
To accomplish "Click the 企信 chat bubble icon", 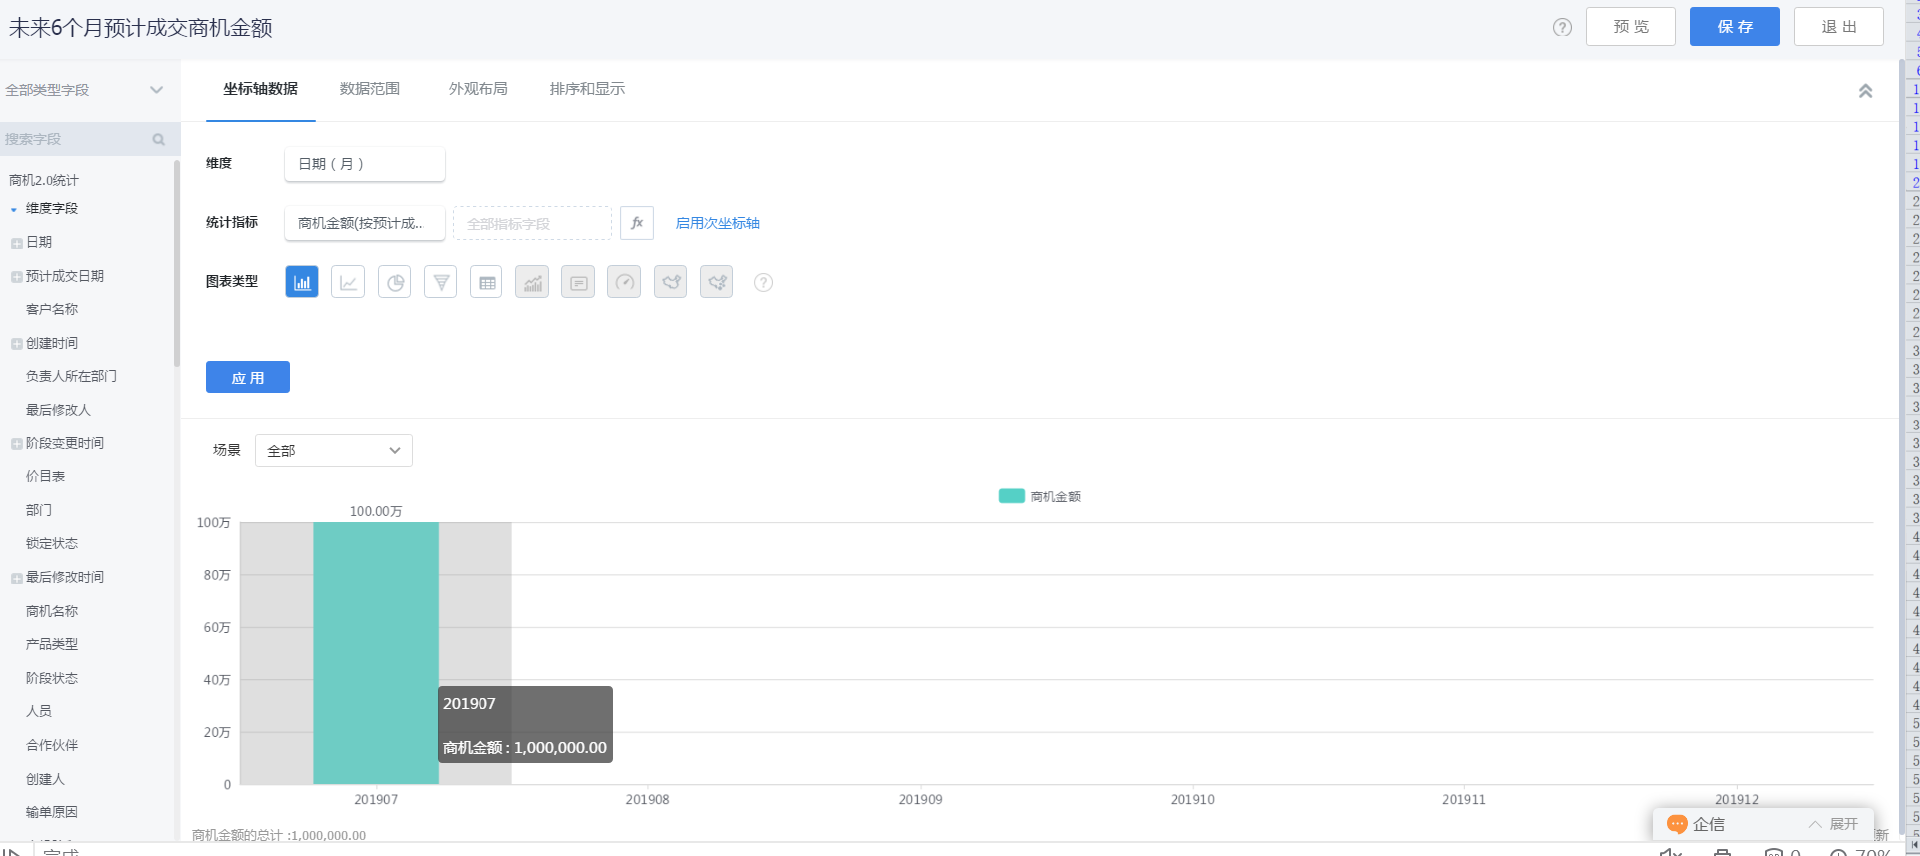I will point(1677,824).
